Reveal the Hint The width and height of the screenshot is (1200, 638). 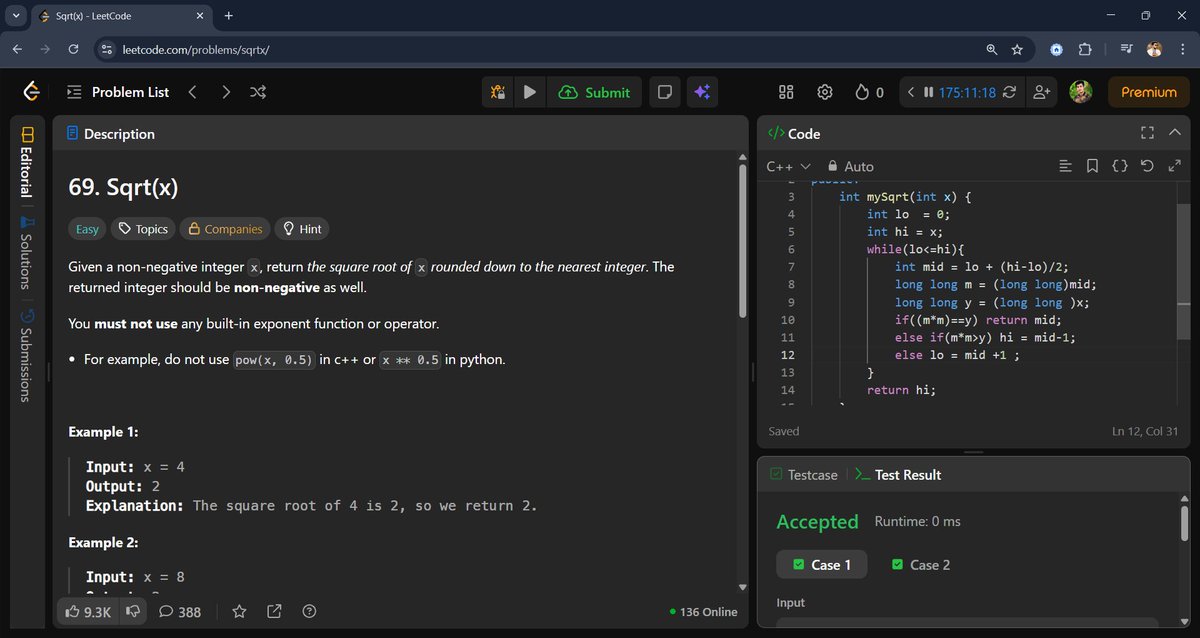302,229
